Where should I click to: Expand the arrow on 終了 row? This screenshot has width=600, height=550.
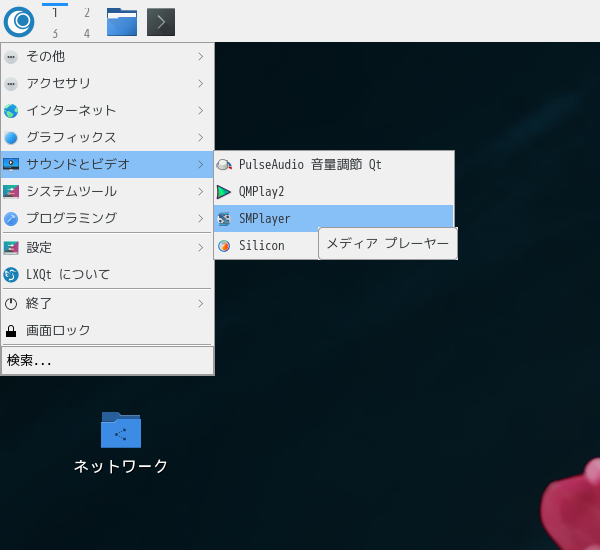click(x=201, y=304)
